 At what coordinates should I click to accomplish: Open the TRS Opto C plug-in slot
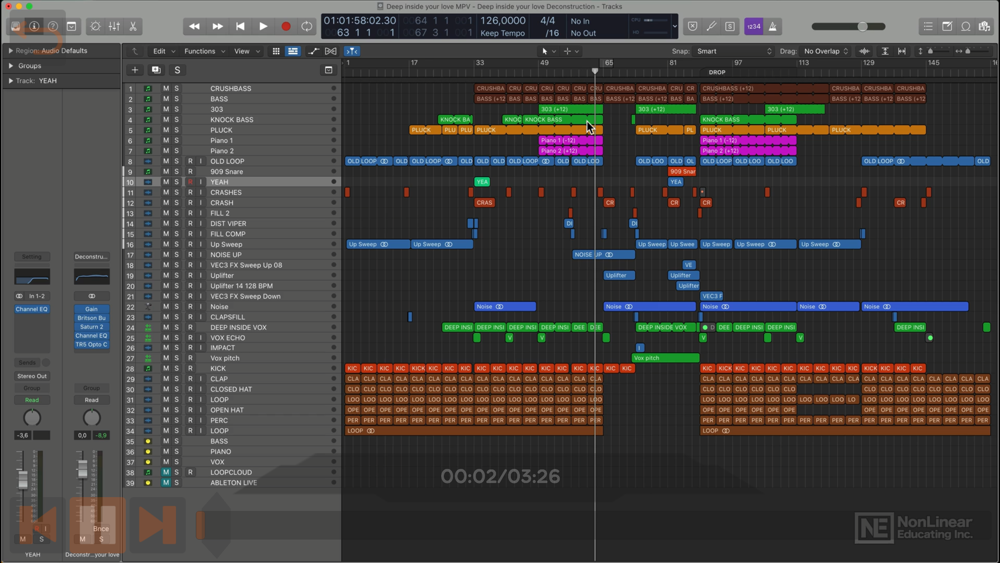[92, 344]
